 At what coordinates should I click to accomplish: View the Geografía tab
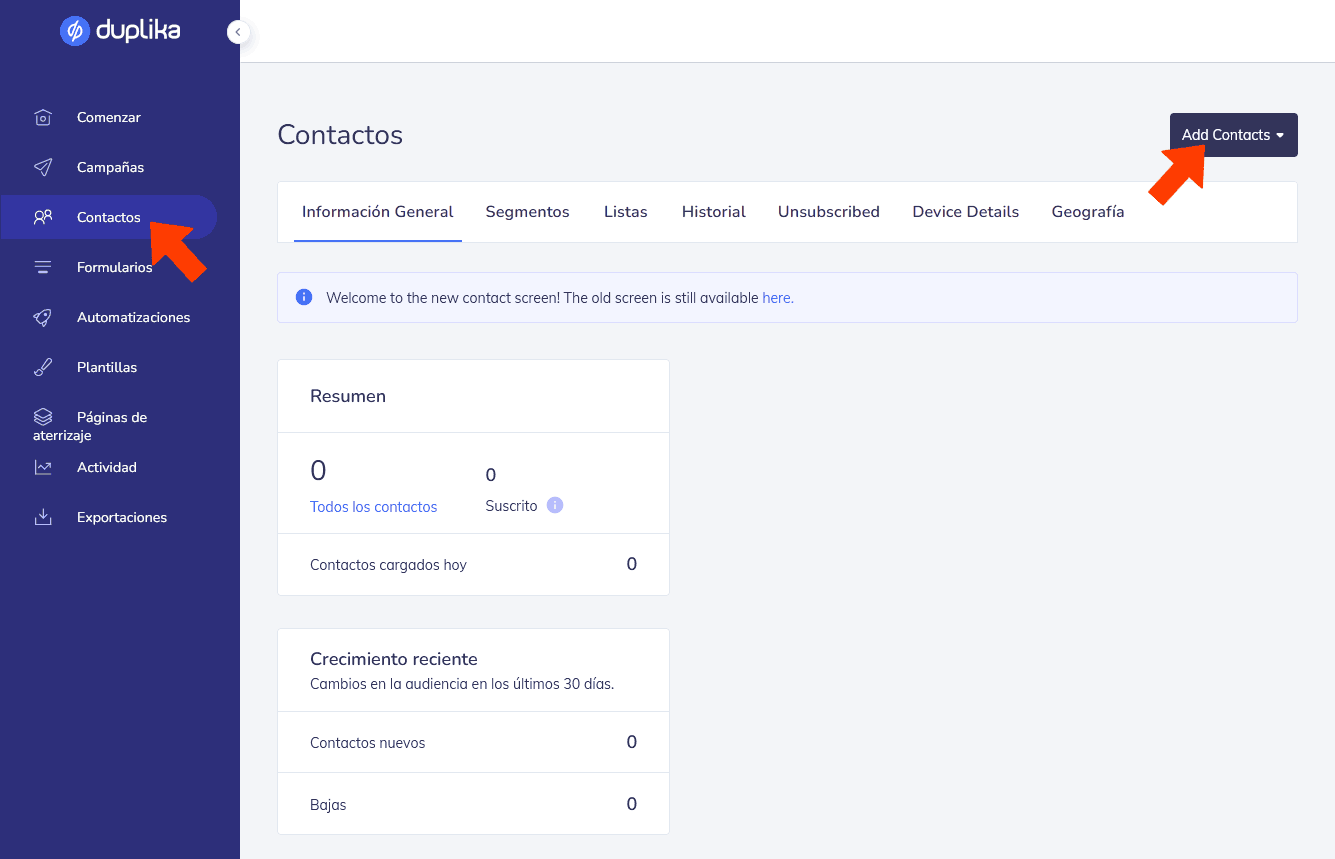tap(1087, 212)
